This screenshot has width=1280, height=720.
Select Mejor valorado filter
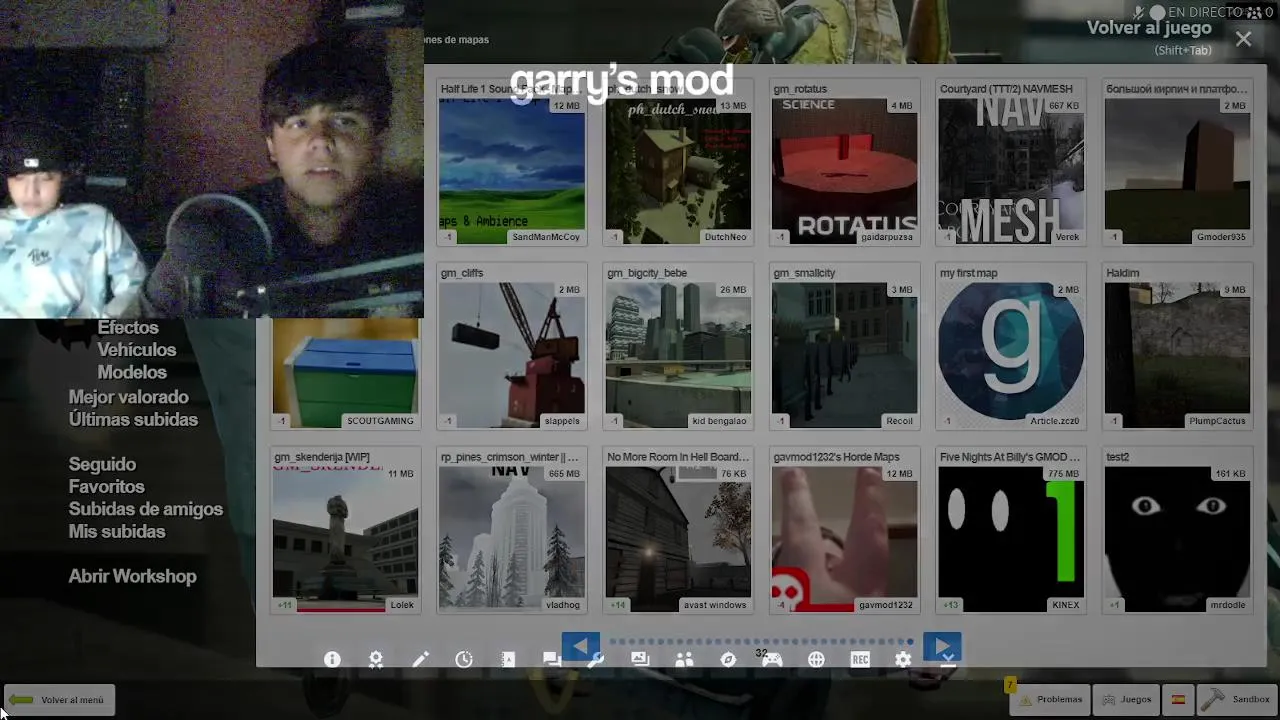pos(128,397)
